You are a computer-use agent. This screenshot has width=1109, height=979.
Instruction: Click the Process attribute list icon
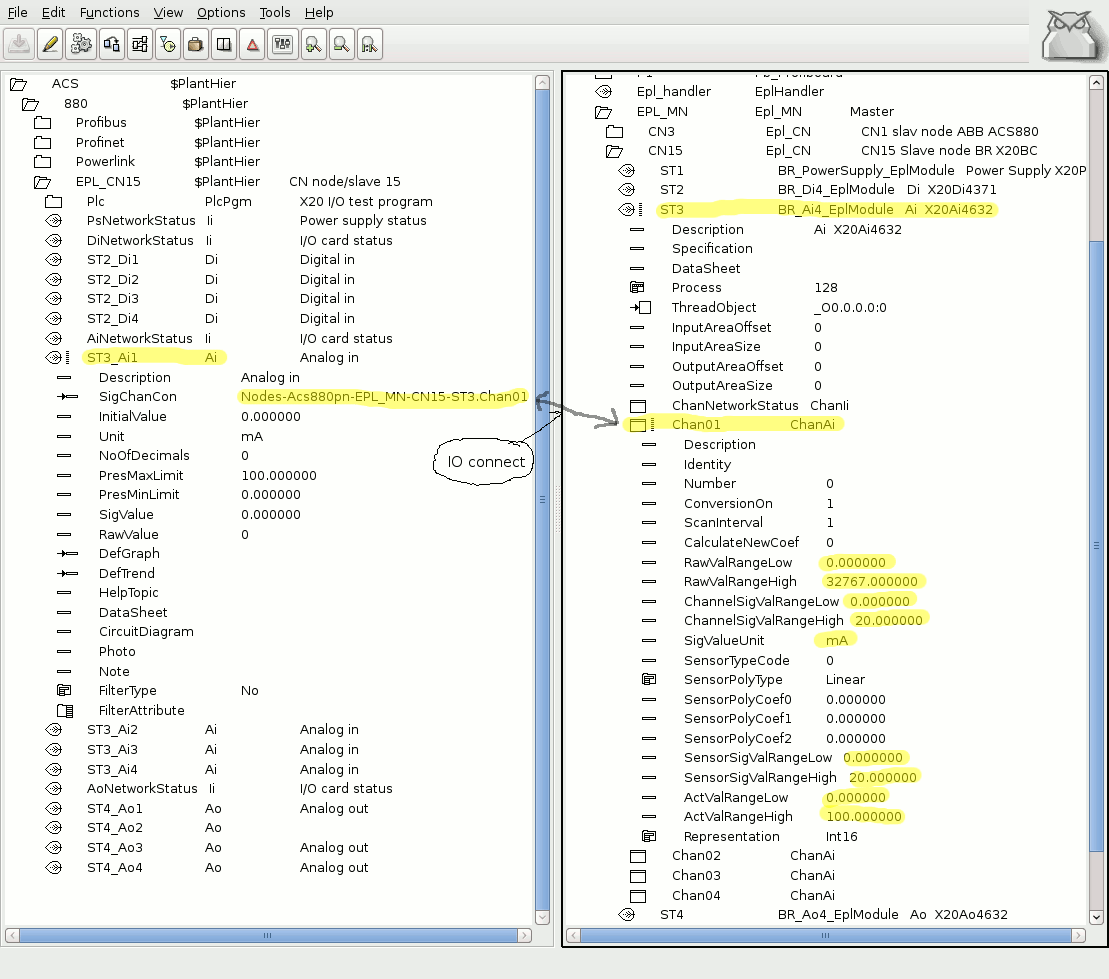637,287
